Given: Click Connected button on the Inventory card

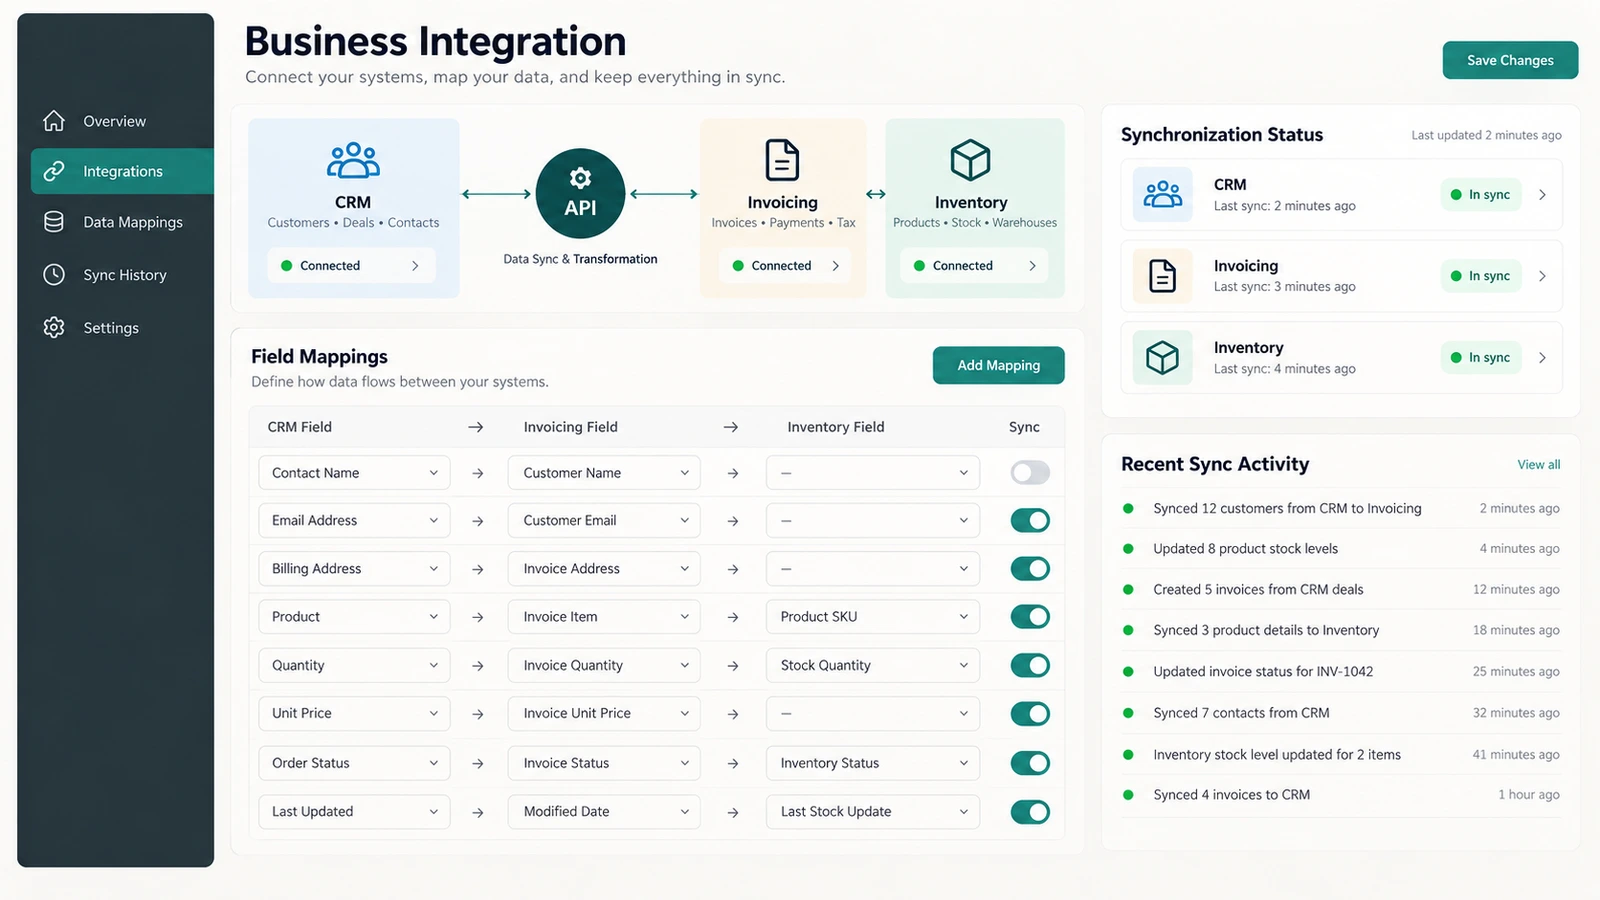Looking at the screenshot, I should coord(974,266).
